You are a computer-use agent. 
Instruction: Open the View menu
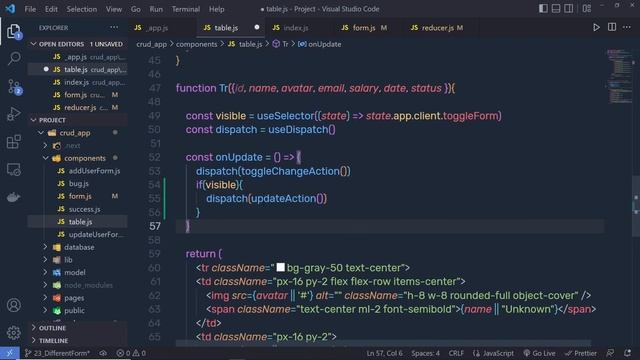[x=113, y=9]
